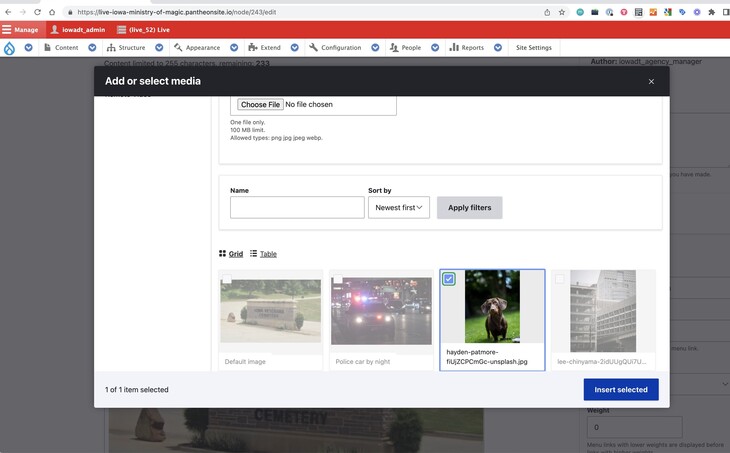
Task: Switch to Table view
Action: tap(263, 254)
